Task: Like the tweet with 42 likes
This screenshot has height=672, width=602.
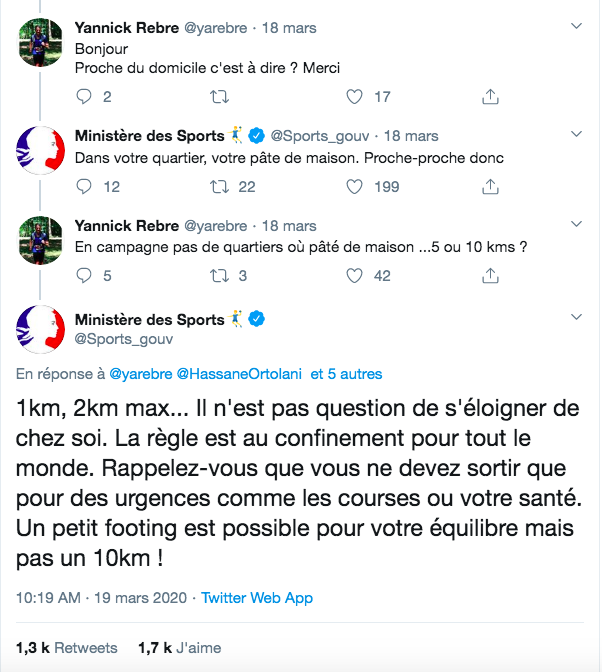Action: coord(354,276)
